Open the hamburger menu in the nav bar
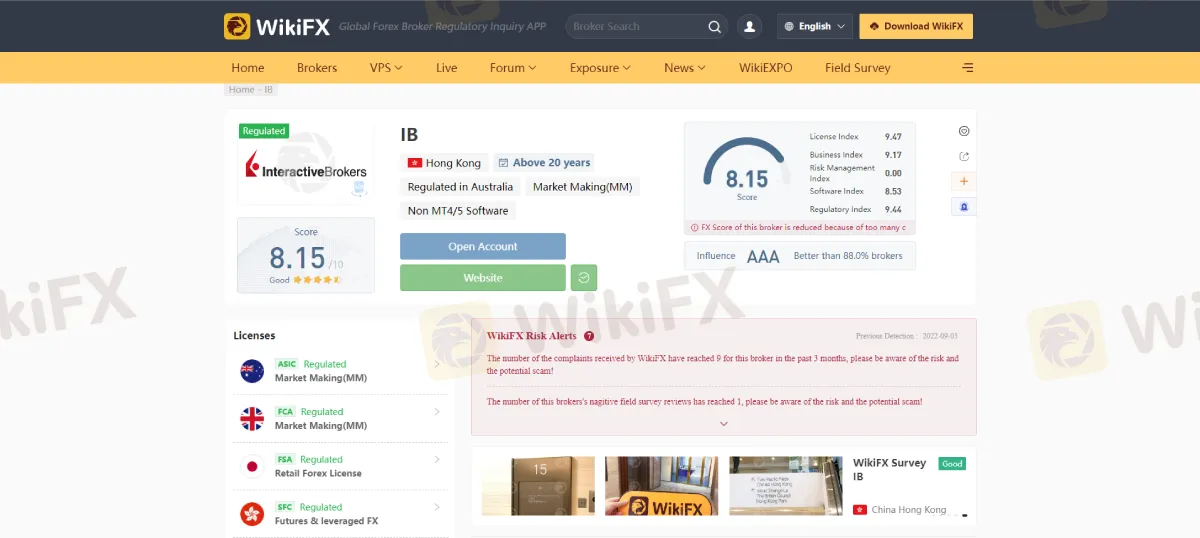This screenshot has height=538, width=1200. (967, 68)
